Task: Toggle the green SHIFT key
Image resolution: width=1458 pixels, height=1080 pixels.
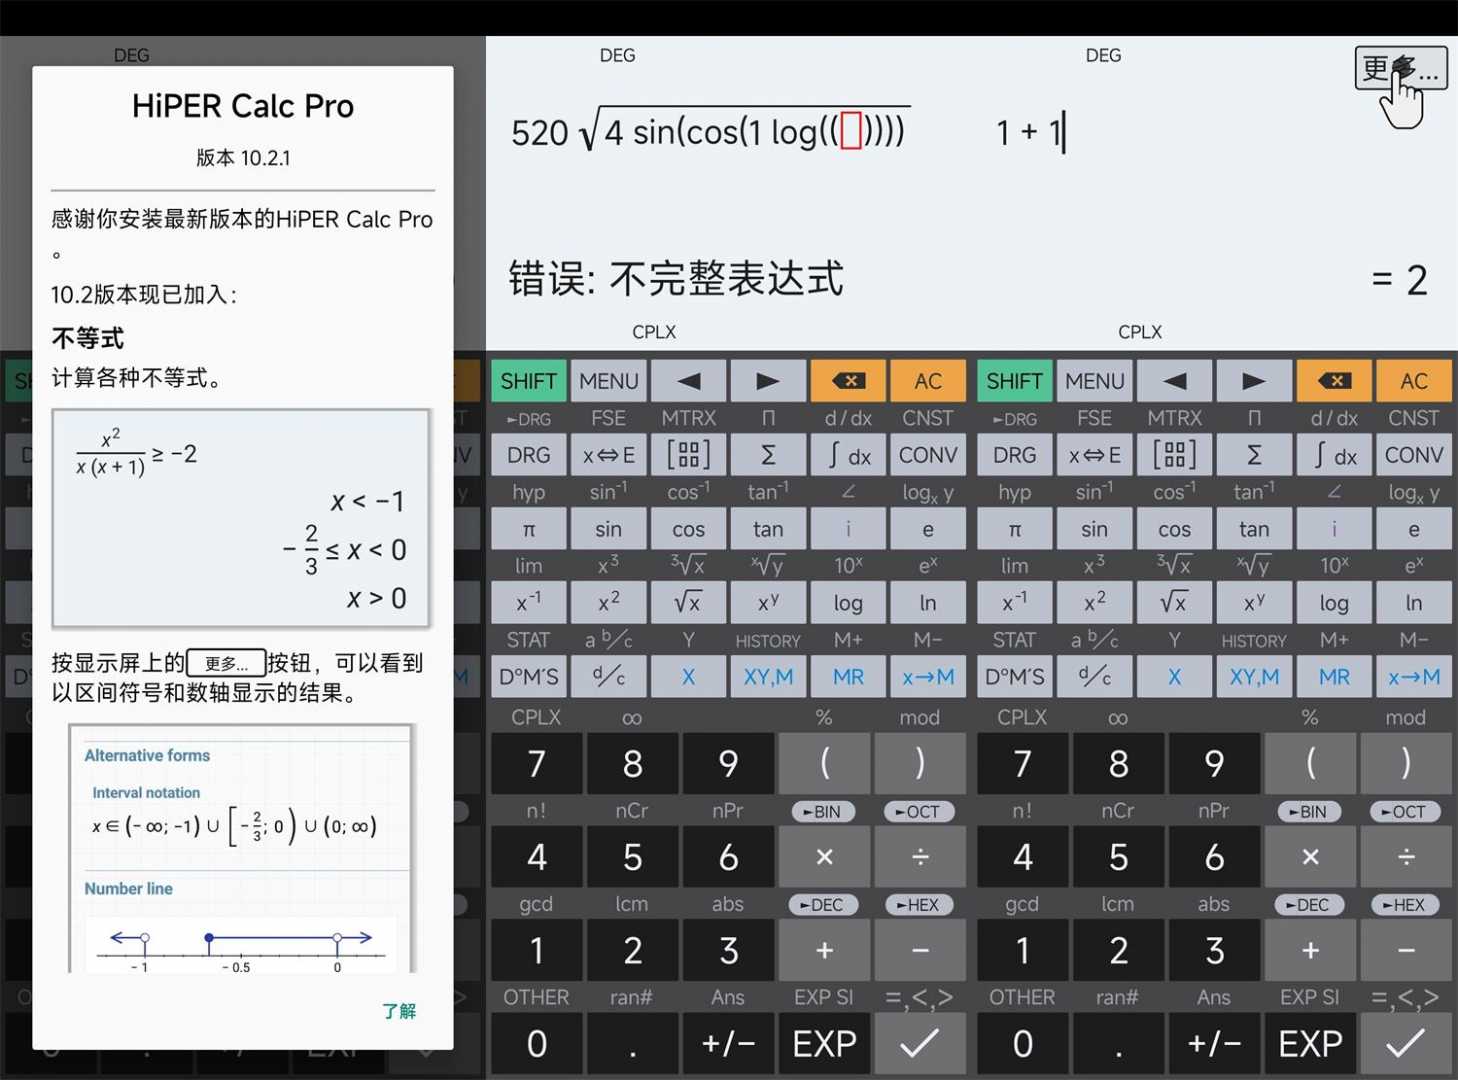Action: coord(528,380)
